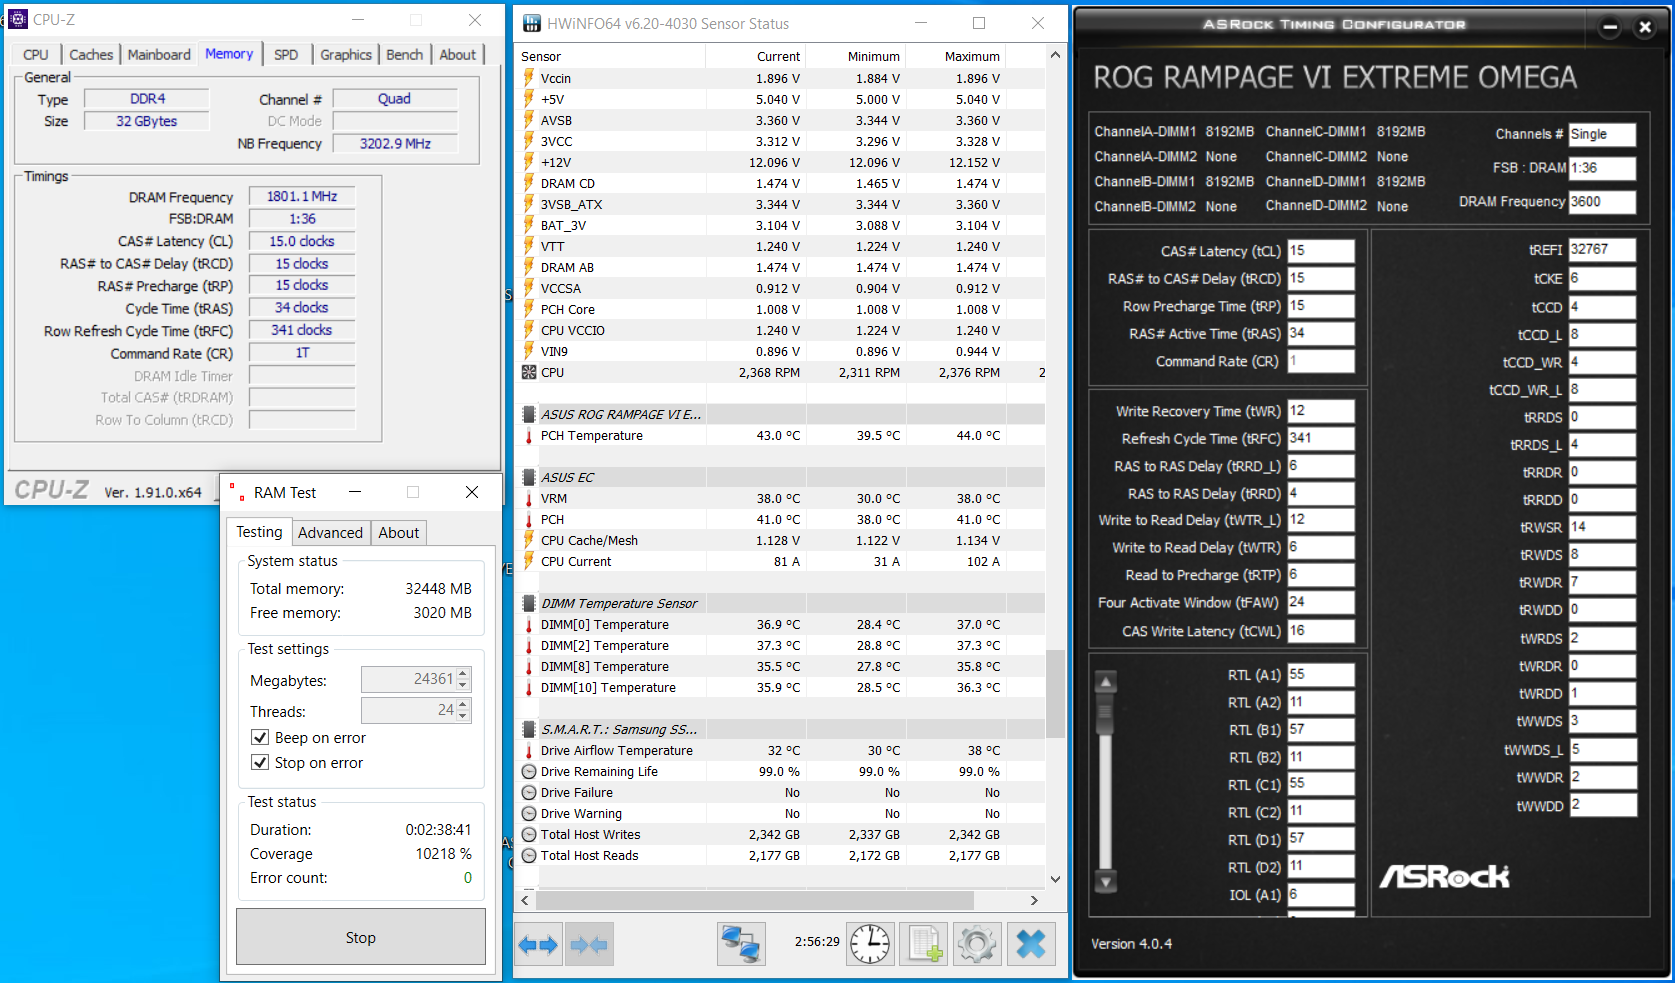Click HWiNFO save log file icon
This screenshot has height=983, width=1675.
tap(923, 944)
